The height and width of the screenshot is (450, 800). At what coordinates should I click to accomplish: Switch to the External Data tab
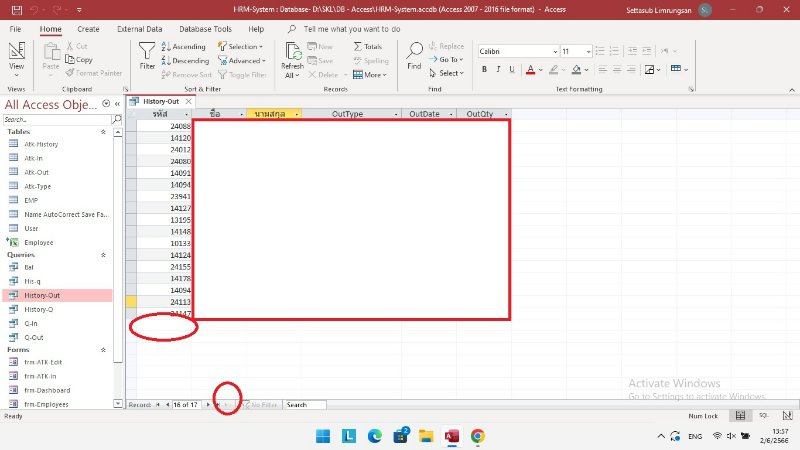click(139, 29)
